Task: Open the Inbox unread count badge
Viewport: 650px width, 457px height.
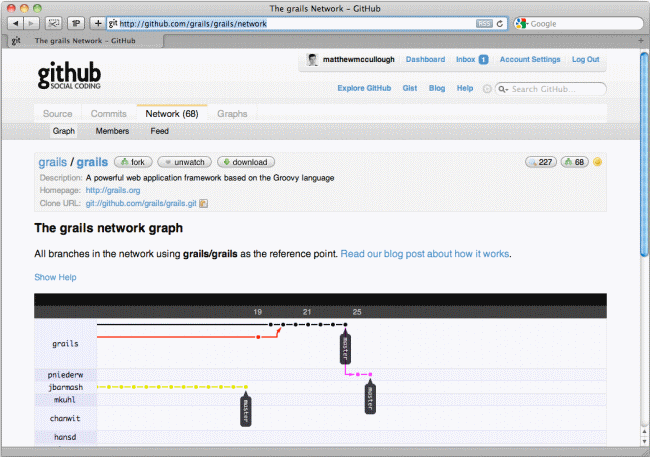Action: click(483, 60)
